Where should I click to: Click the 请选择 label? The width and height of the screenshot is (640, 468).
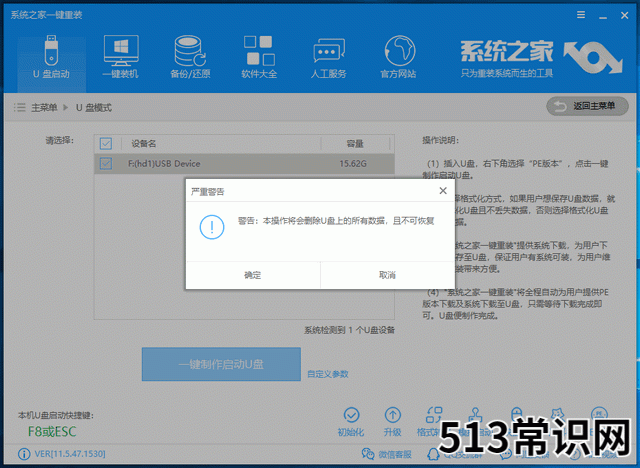(60, 140)
